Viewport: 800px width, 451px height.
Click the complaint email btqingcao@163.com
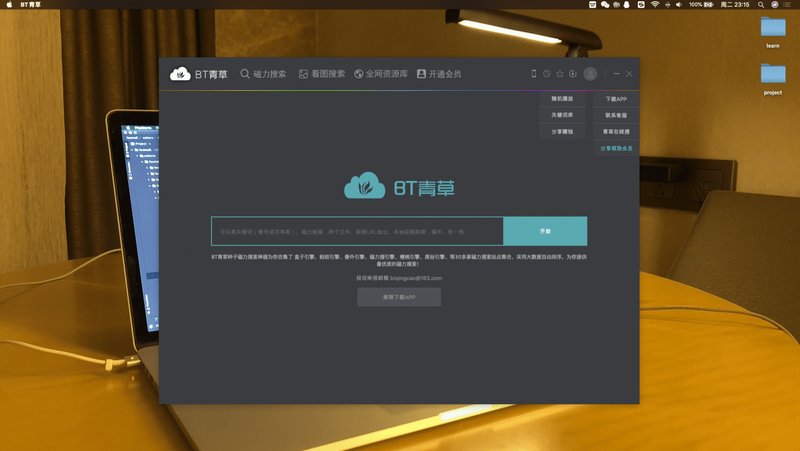click(416, 278)
